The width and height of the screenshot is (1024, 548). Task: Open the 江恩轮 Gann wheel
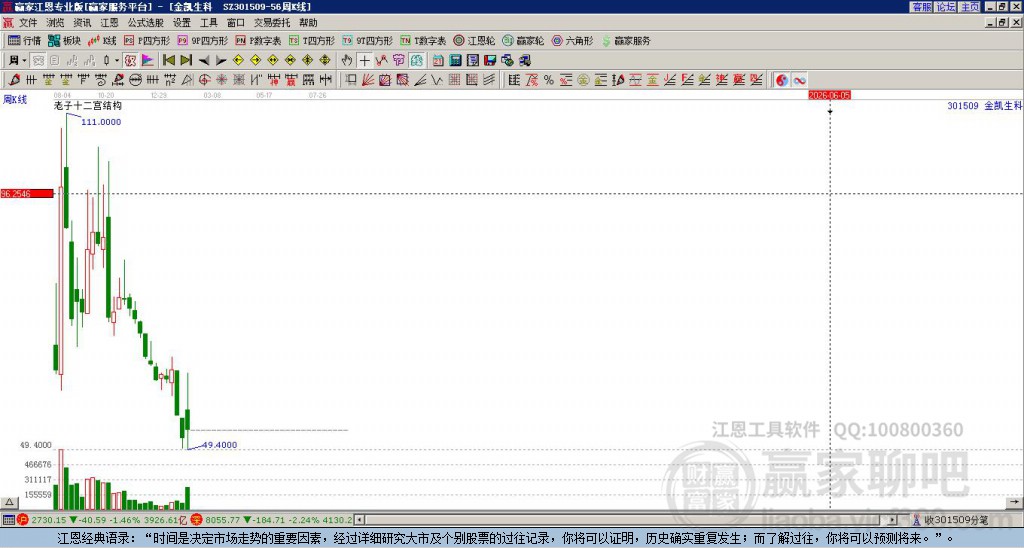pos(474,40)
